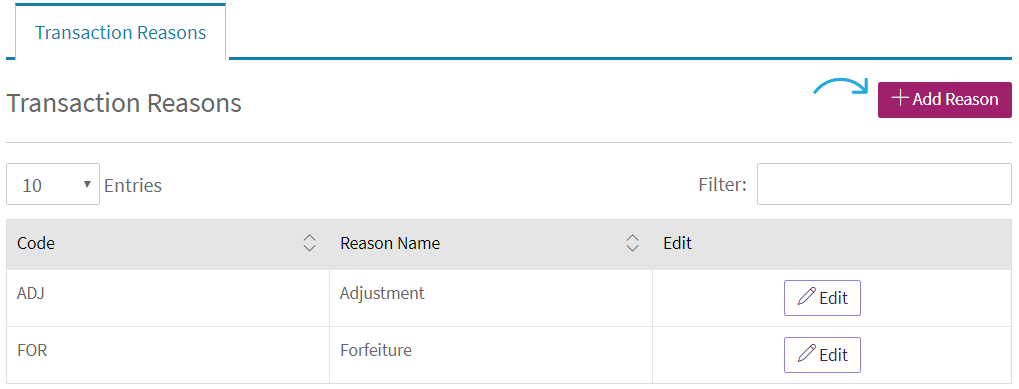Screen dimensions: 1019x389
Task: Sort by Reason Name column arrows
Action: click(632, 243)
